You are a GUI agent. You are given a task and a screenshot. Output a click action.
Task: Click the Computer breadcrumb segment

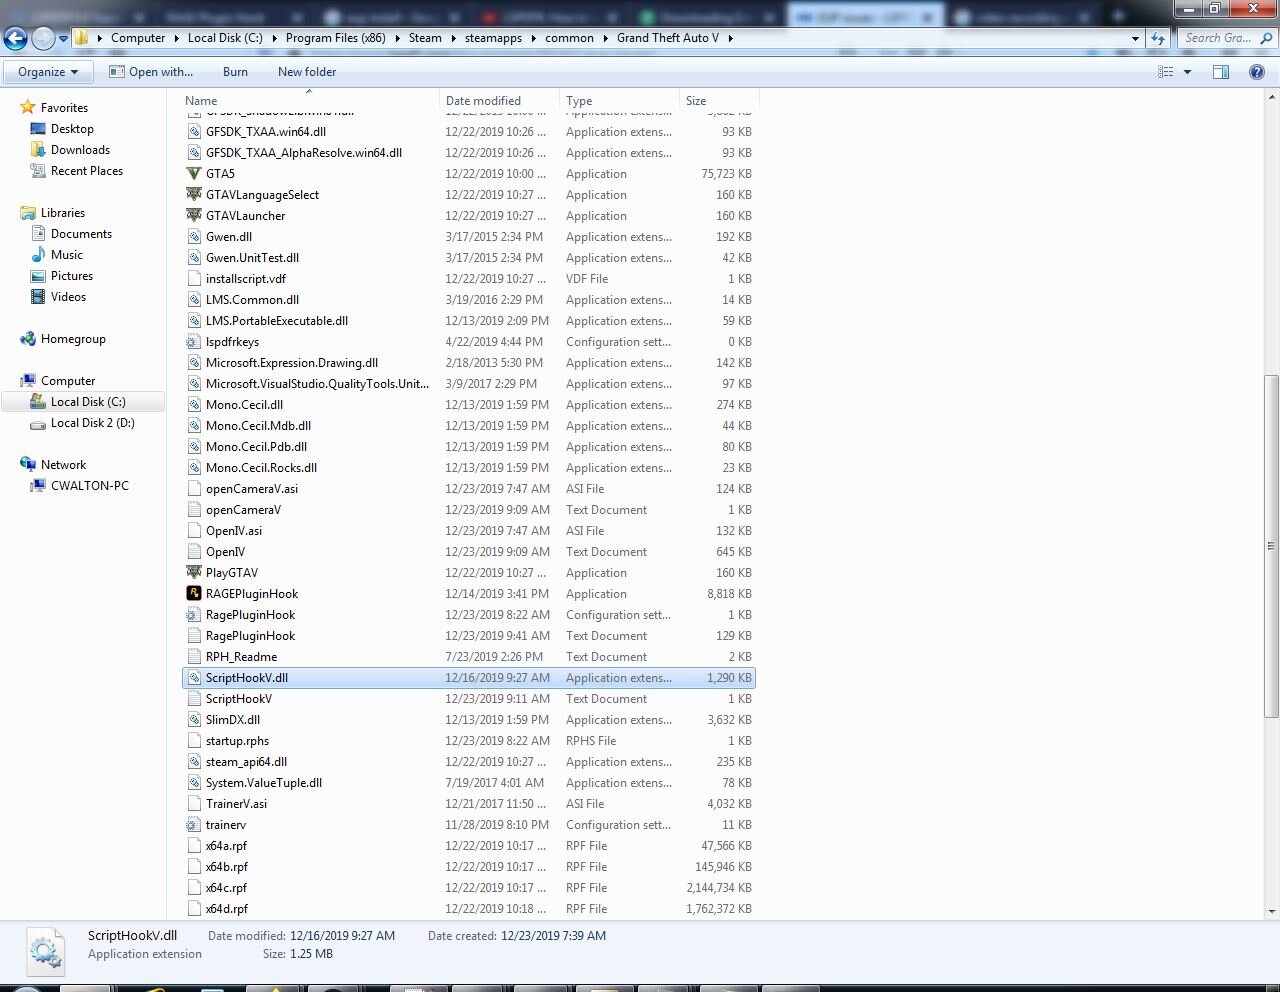[138, 38]
